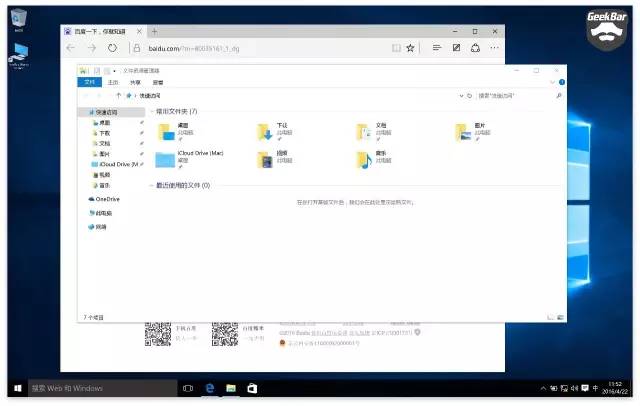Focus the 搜索 Web 和 Windows taskbar box

click(x=102, y=388)
